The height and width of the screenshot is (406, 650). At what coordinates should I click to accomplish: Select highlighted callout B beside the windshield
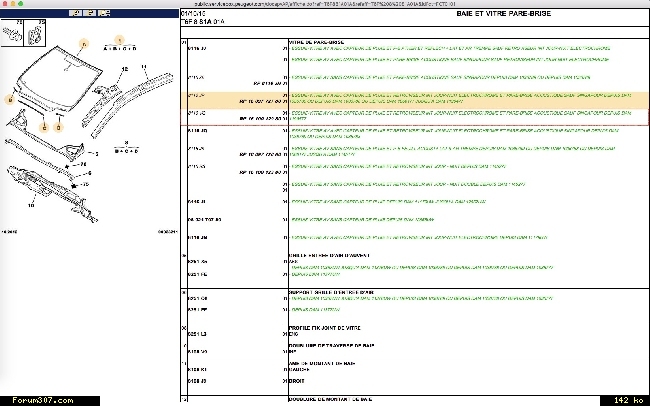(x=10, y=100)
